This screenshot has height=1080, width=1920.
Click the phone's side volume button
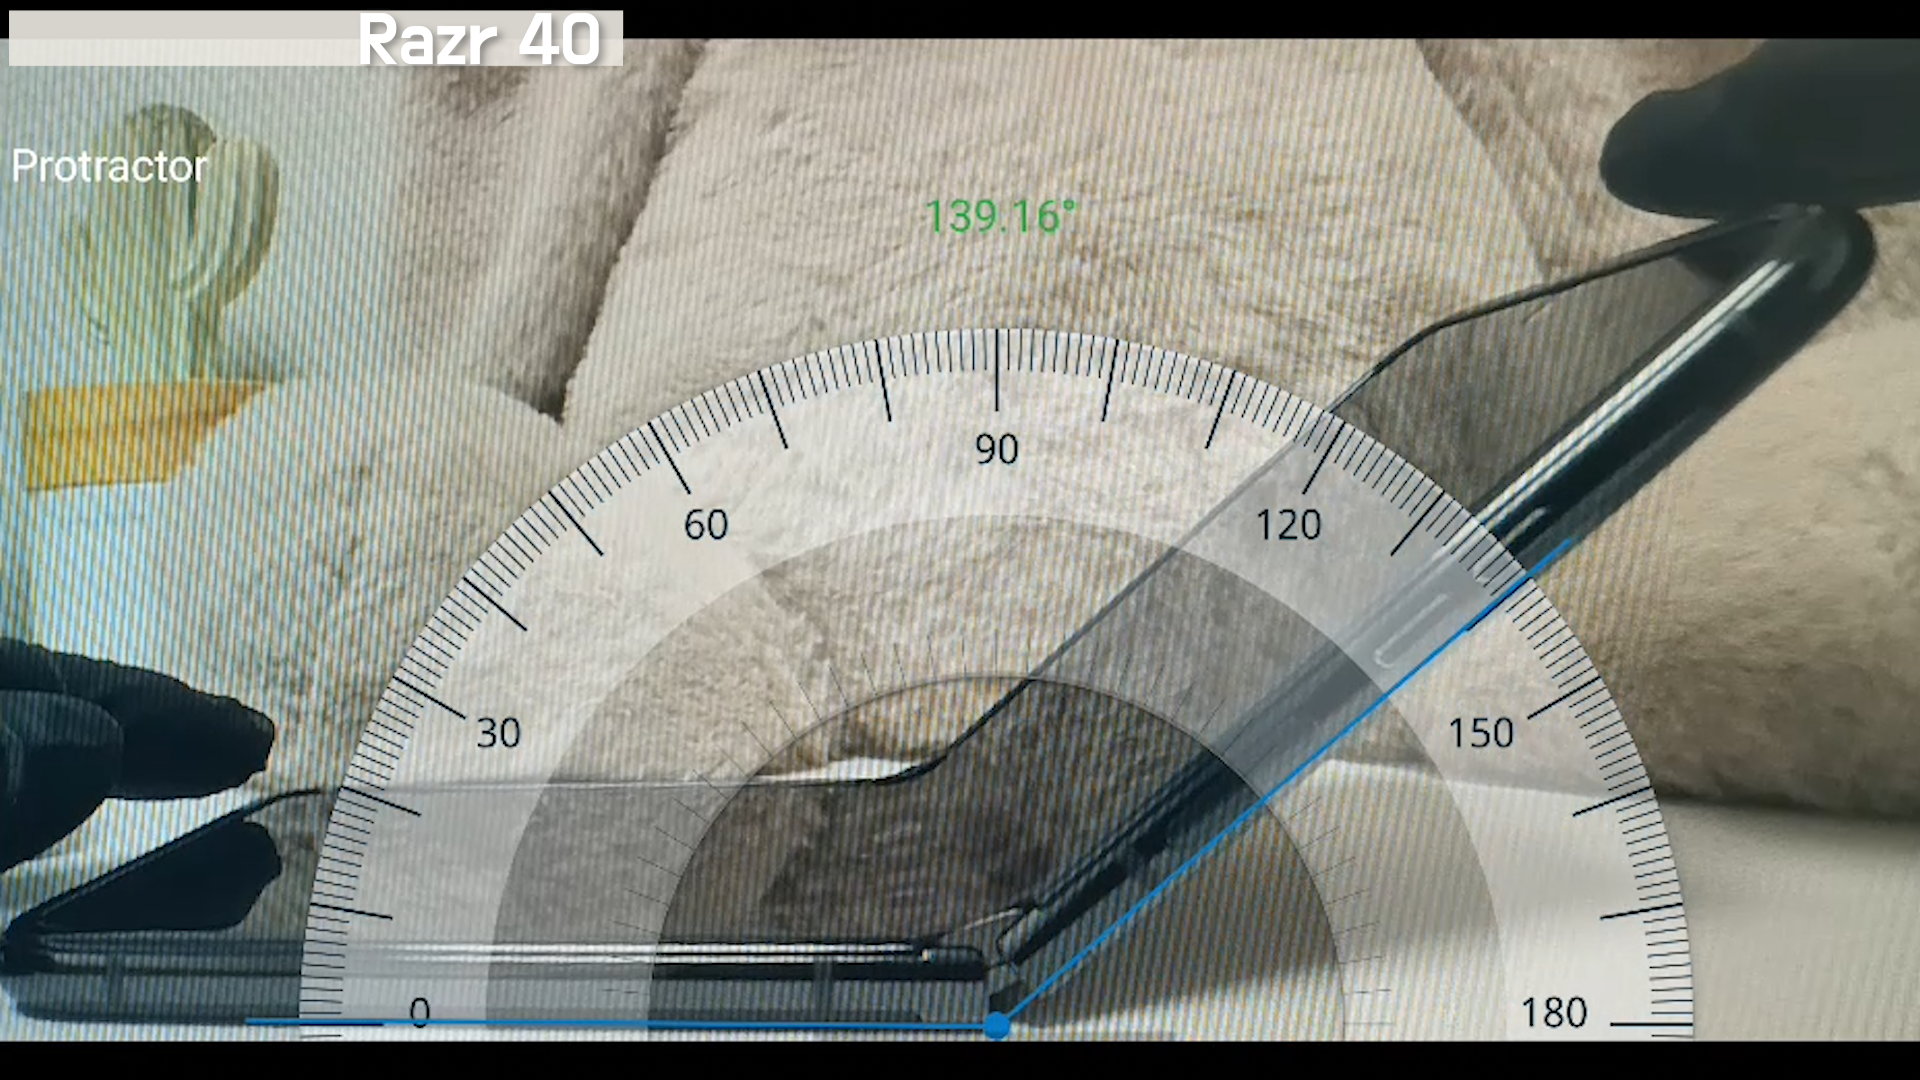pos(1412,630)
